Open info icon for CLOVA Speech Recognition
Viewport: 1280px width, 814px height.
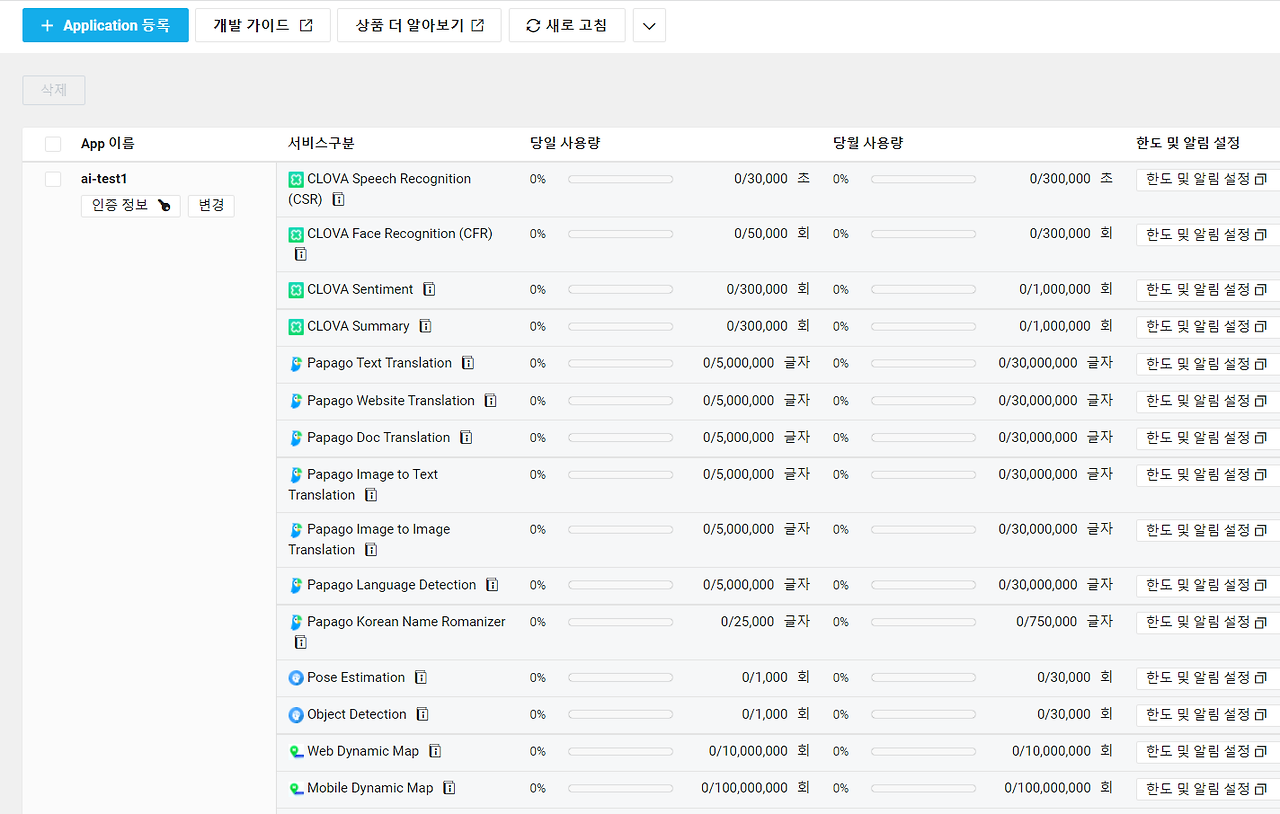point(338,199)
